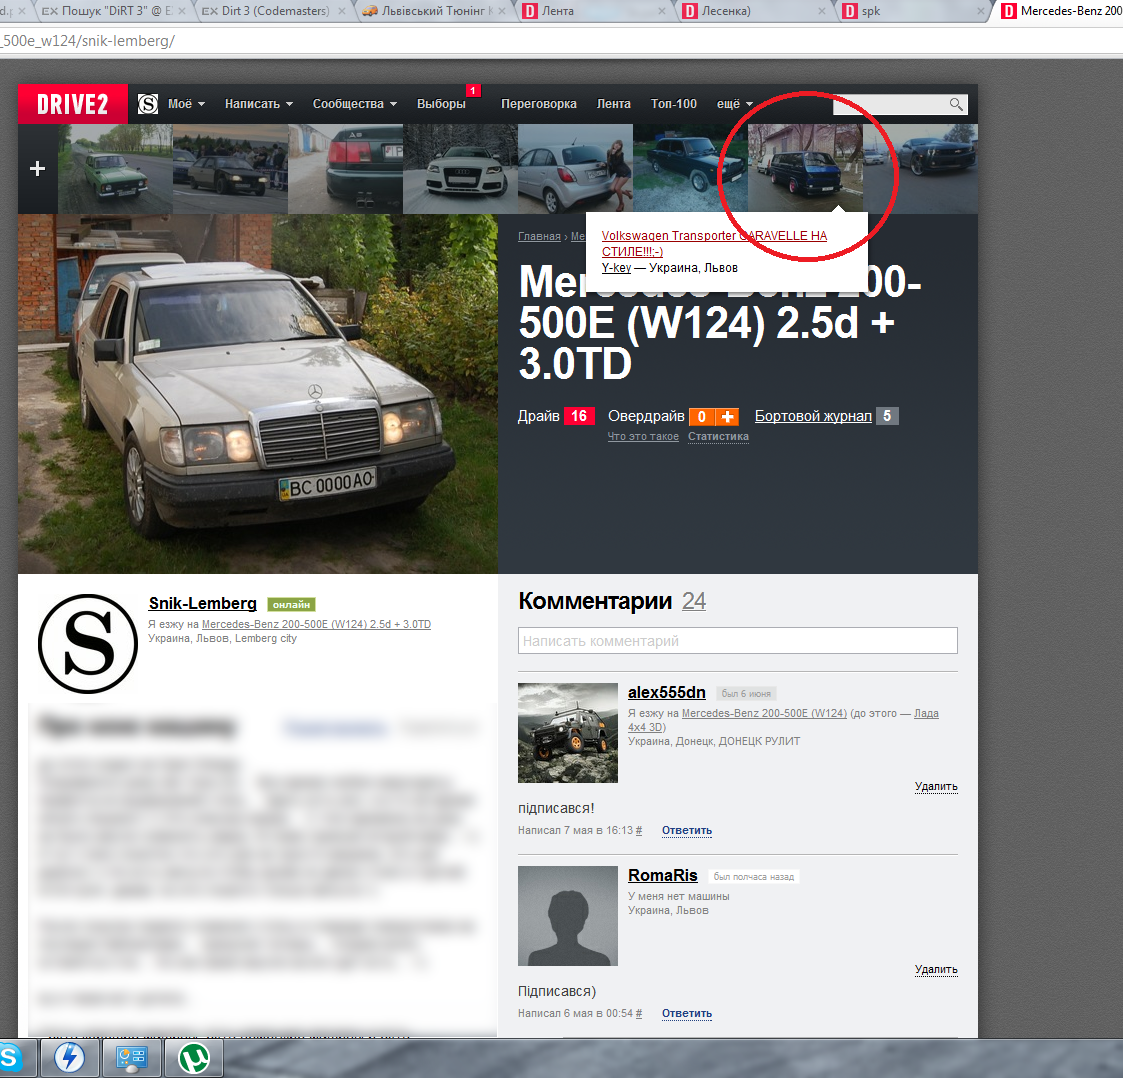This screenshot has width=1123, height=1078.
Task: Open the Camaro thumbnail
Action: [x=920, y=169]
